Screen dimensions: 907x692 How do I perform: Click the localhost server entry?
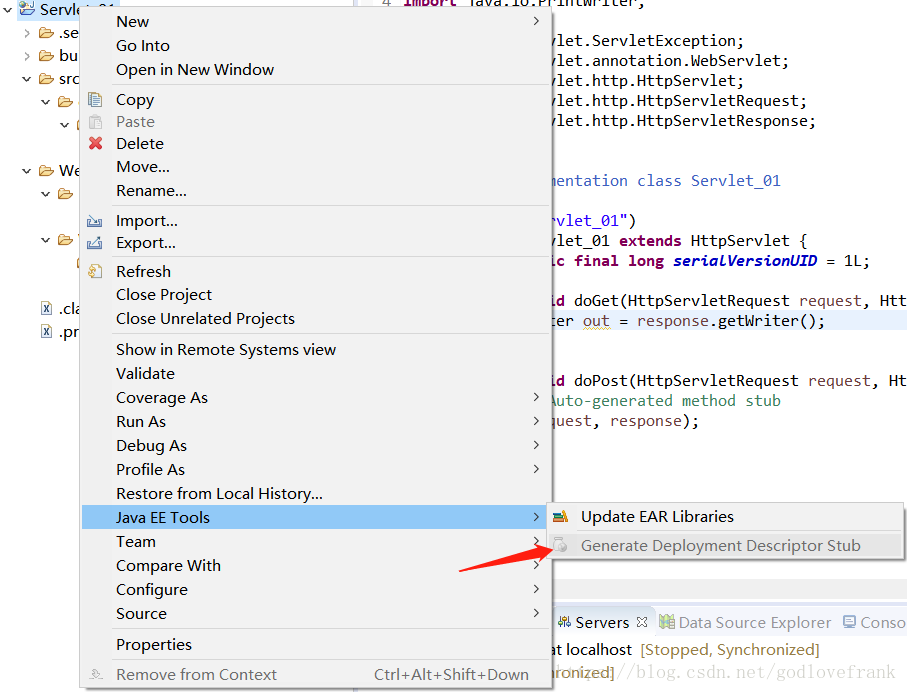[686, 650]
